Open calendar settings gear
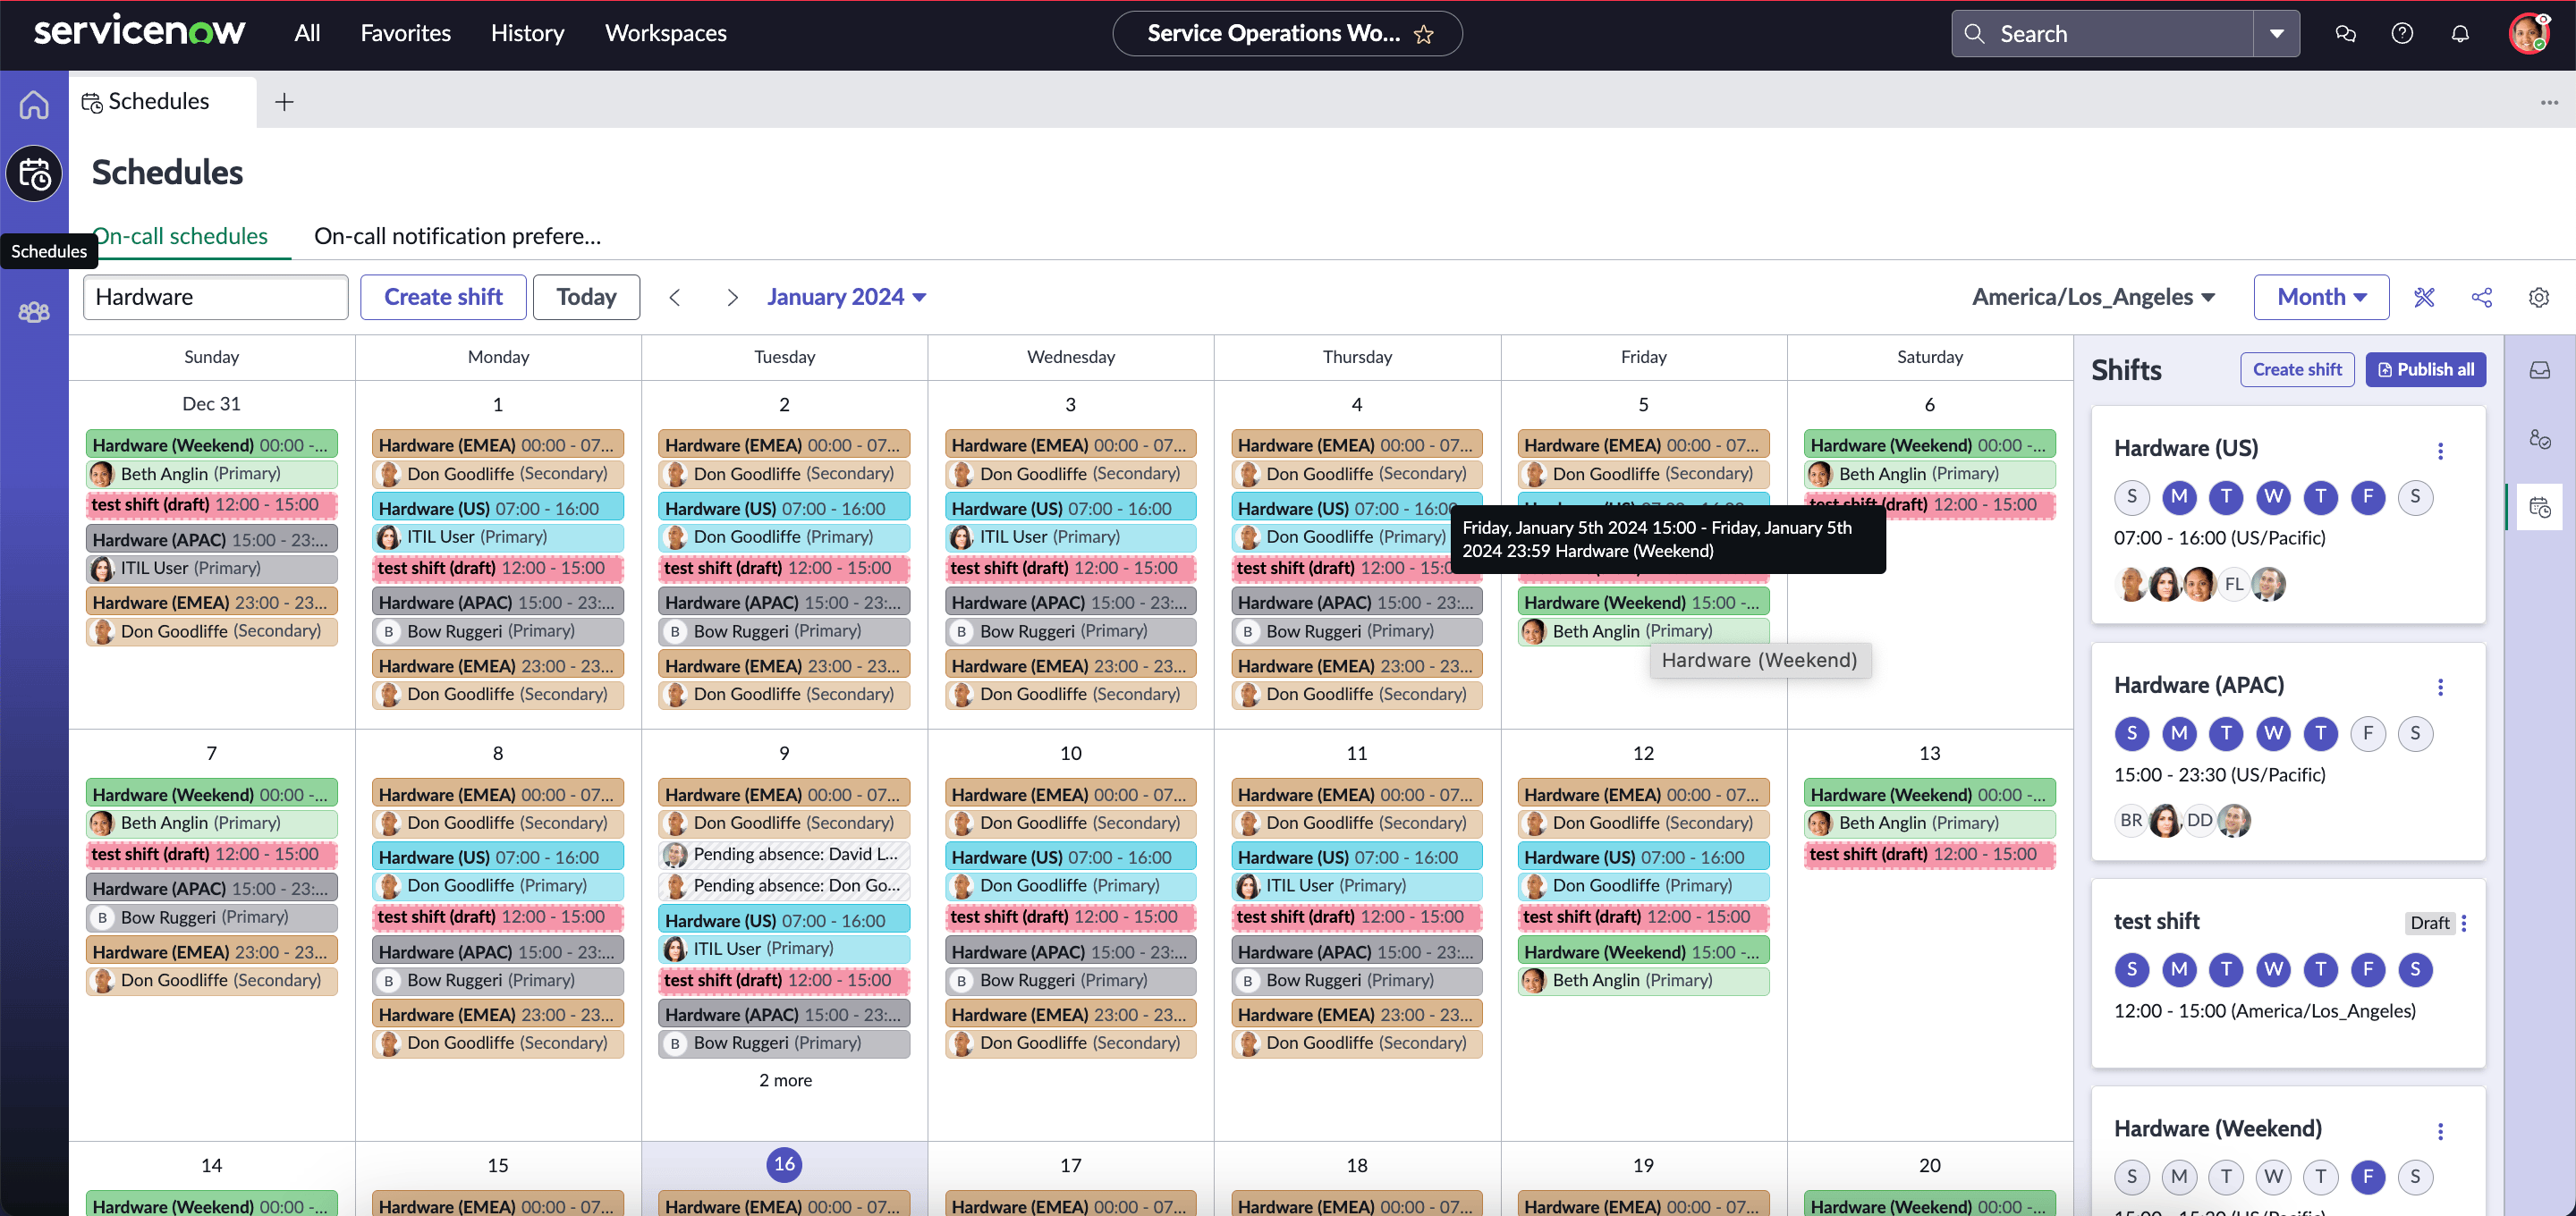Screen dimensions: 2576x1216 pyautogui.click(x=2538, y=297)
